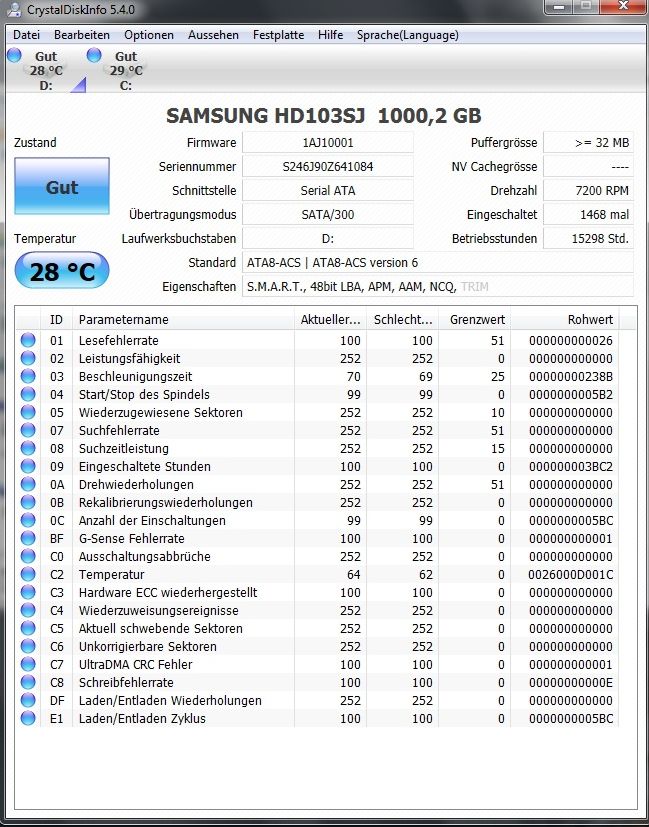Click status orb for Rekalibrierungswiederholungen row
The height and width of the screenshot is (827, 649).
28,502
